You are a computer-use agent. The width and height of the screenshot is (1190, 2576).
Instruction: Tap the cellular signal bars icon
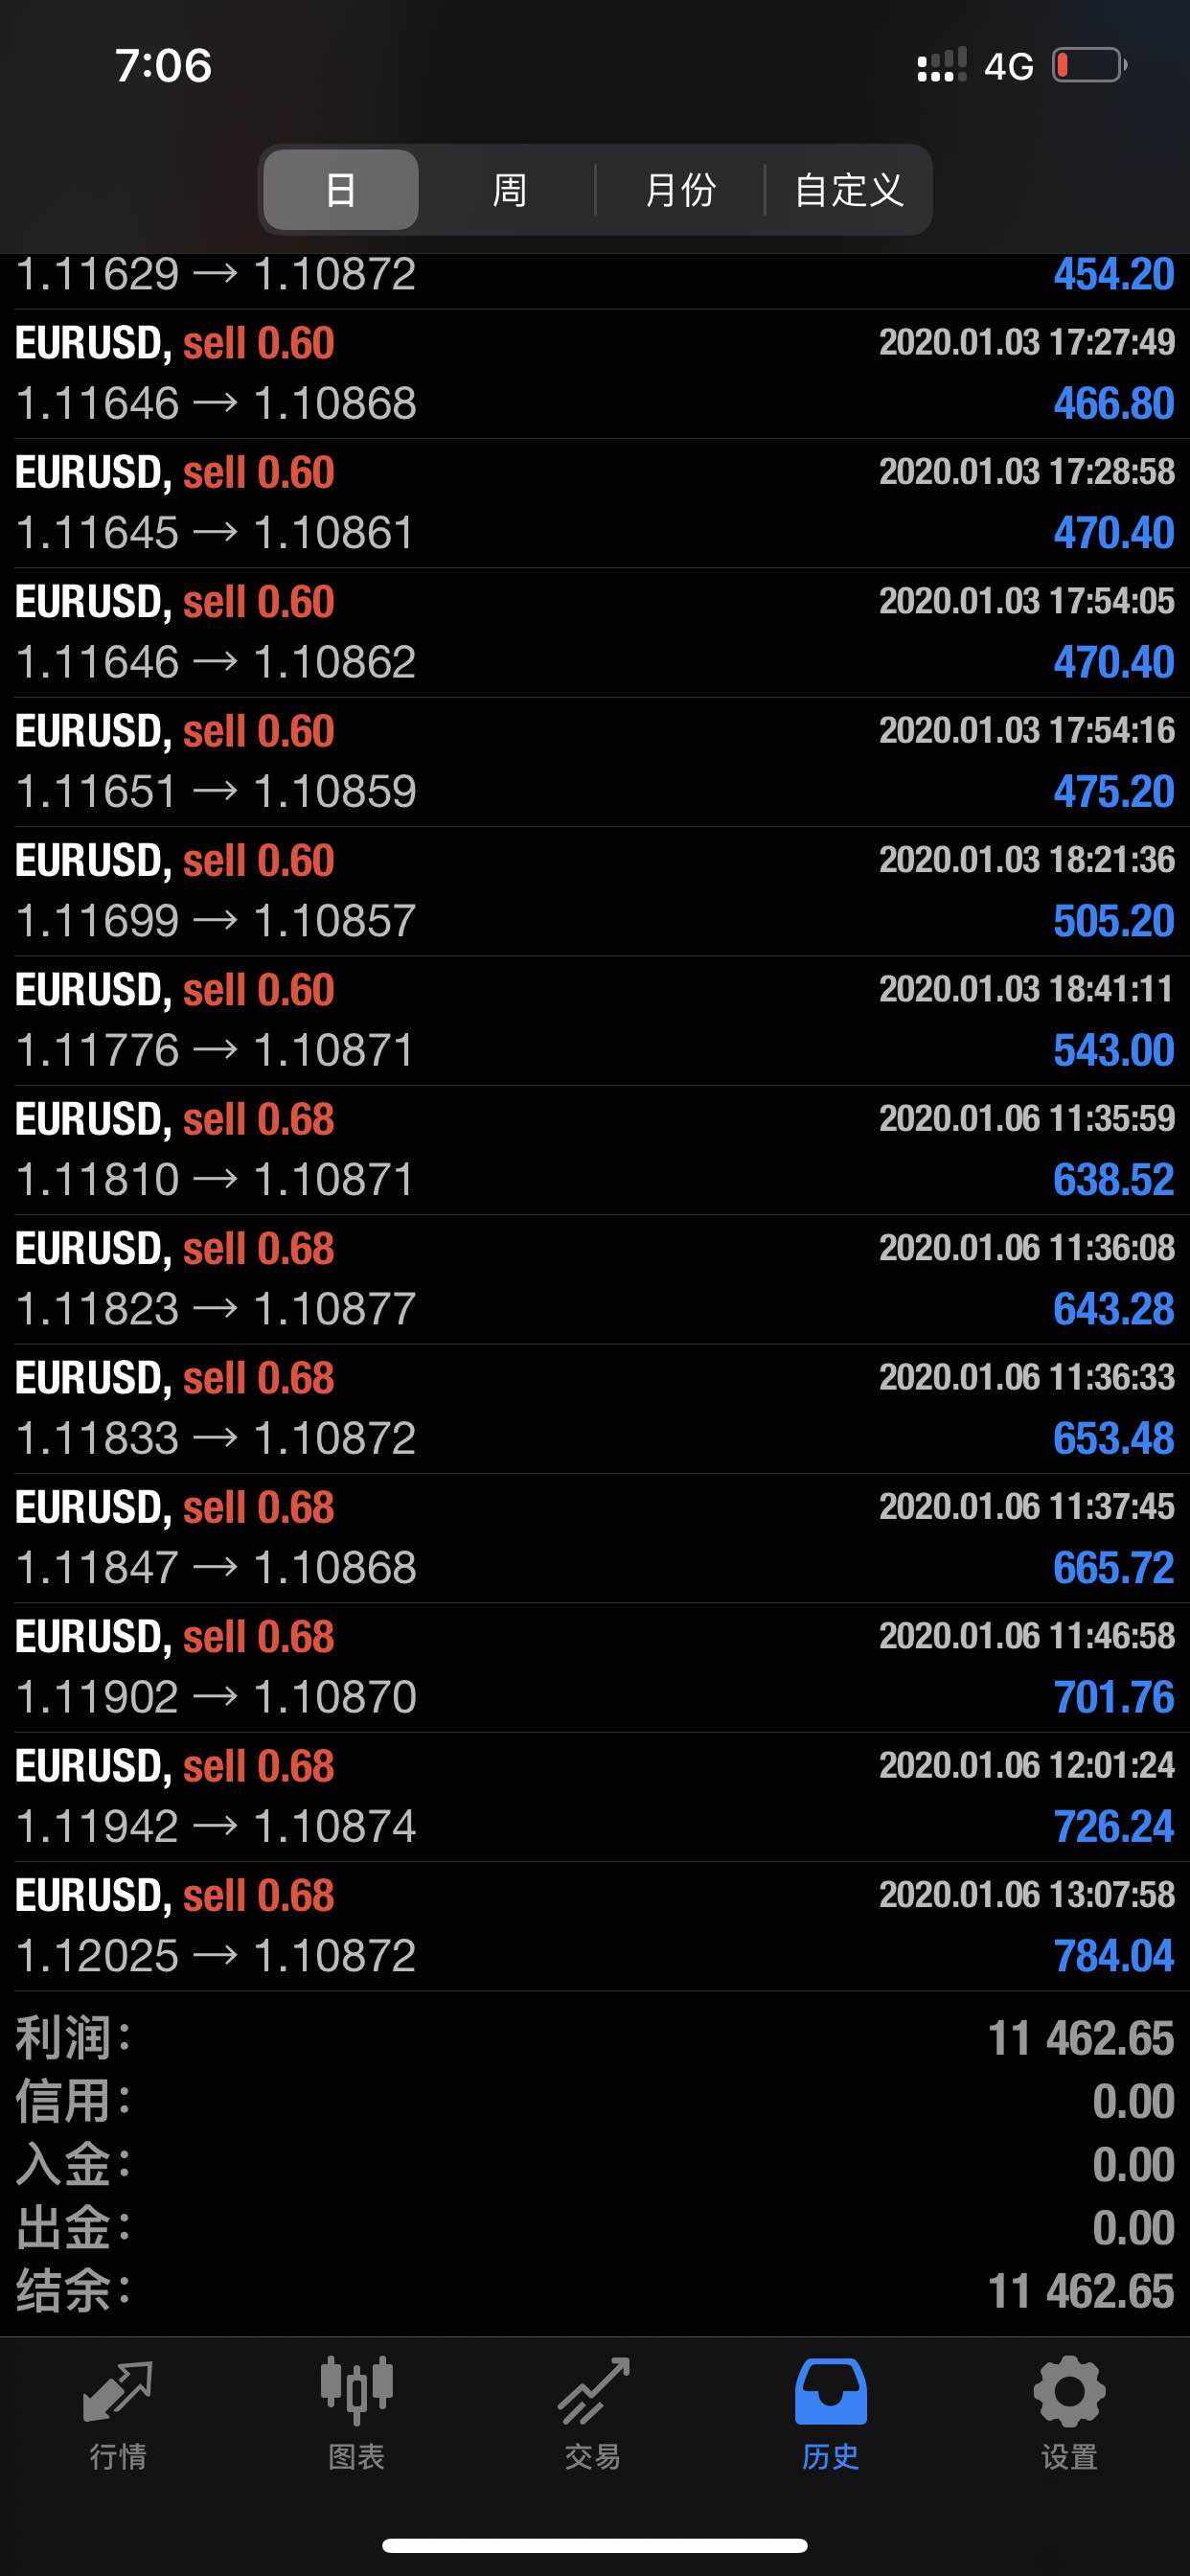[941, 66]
